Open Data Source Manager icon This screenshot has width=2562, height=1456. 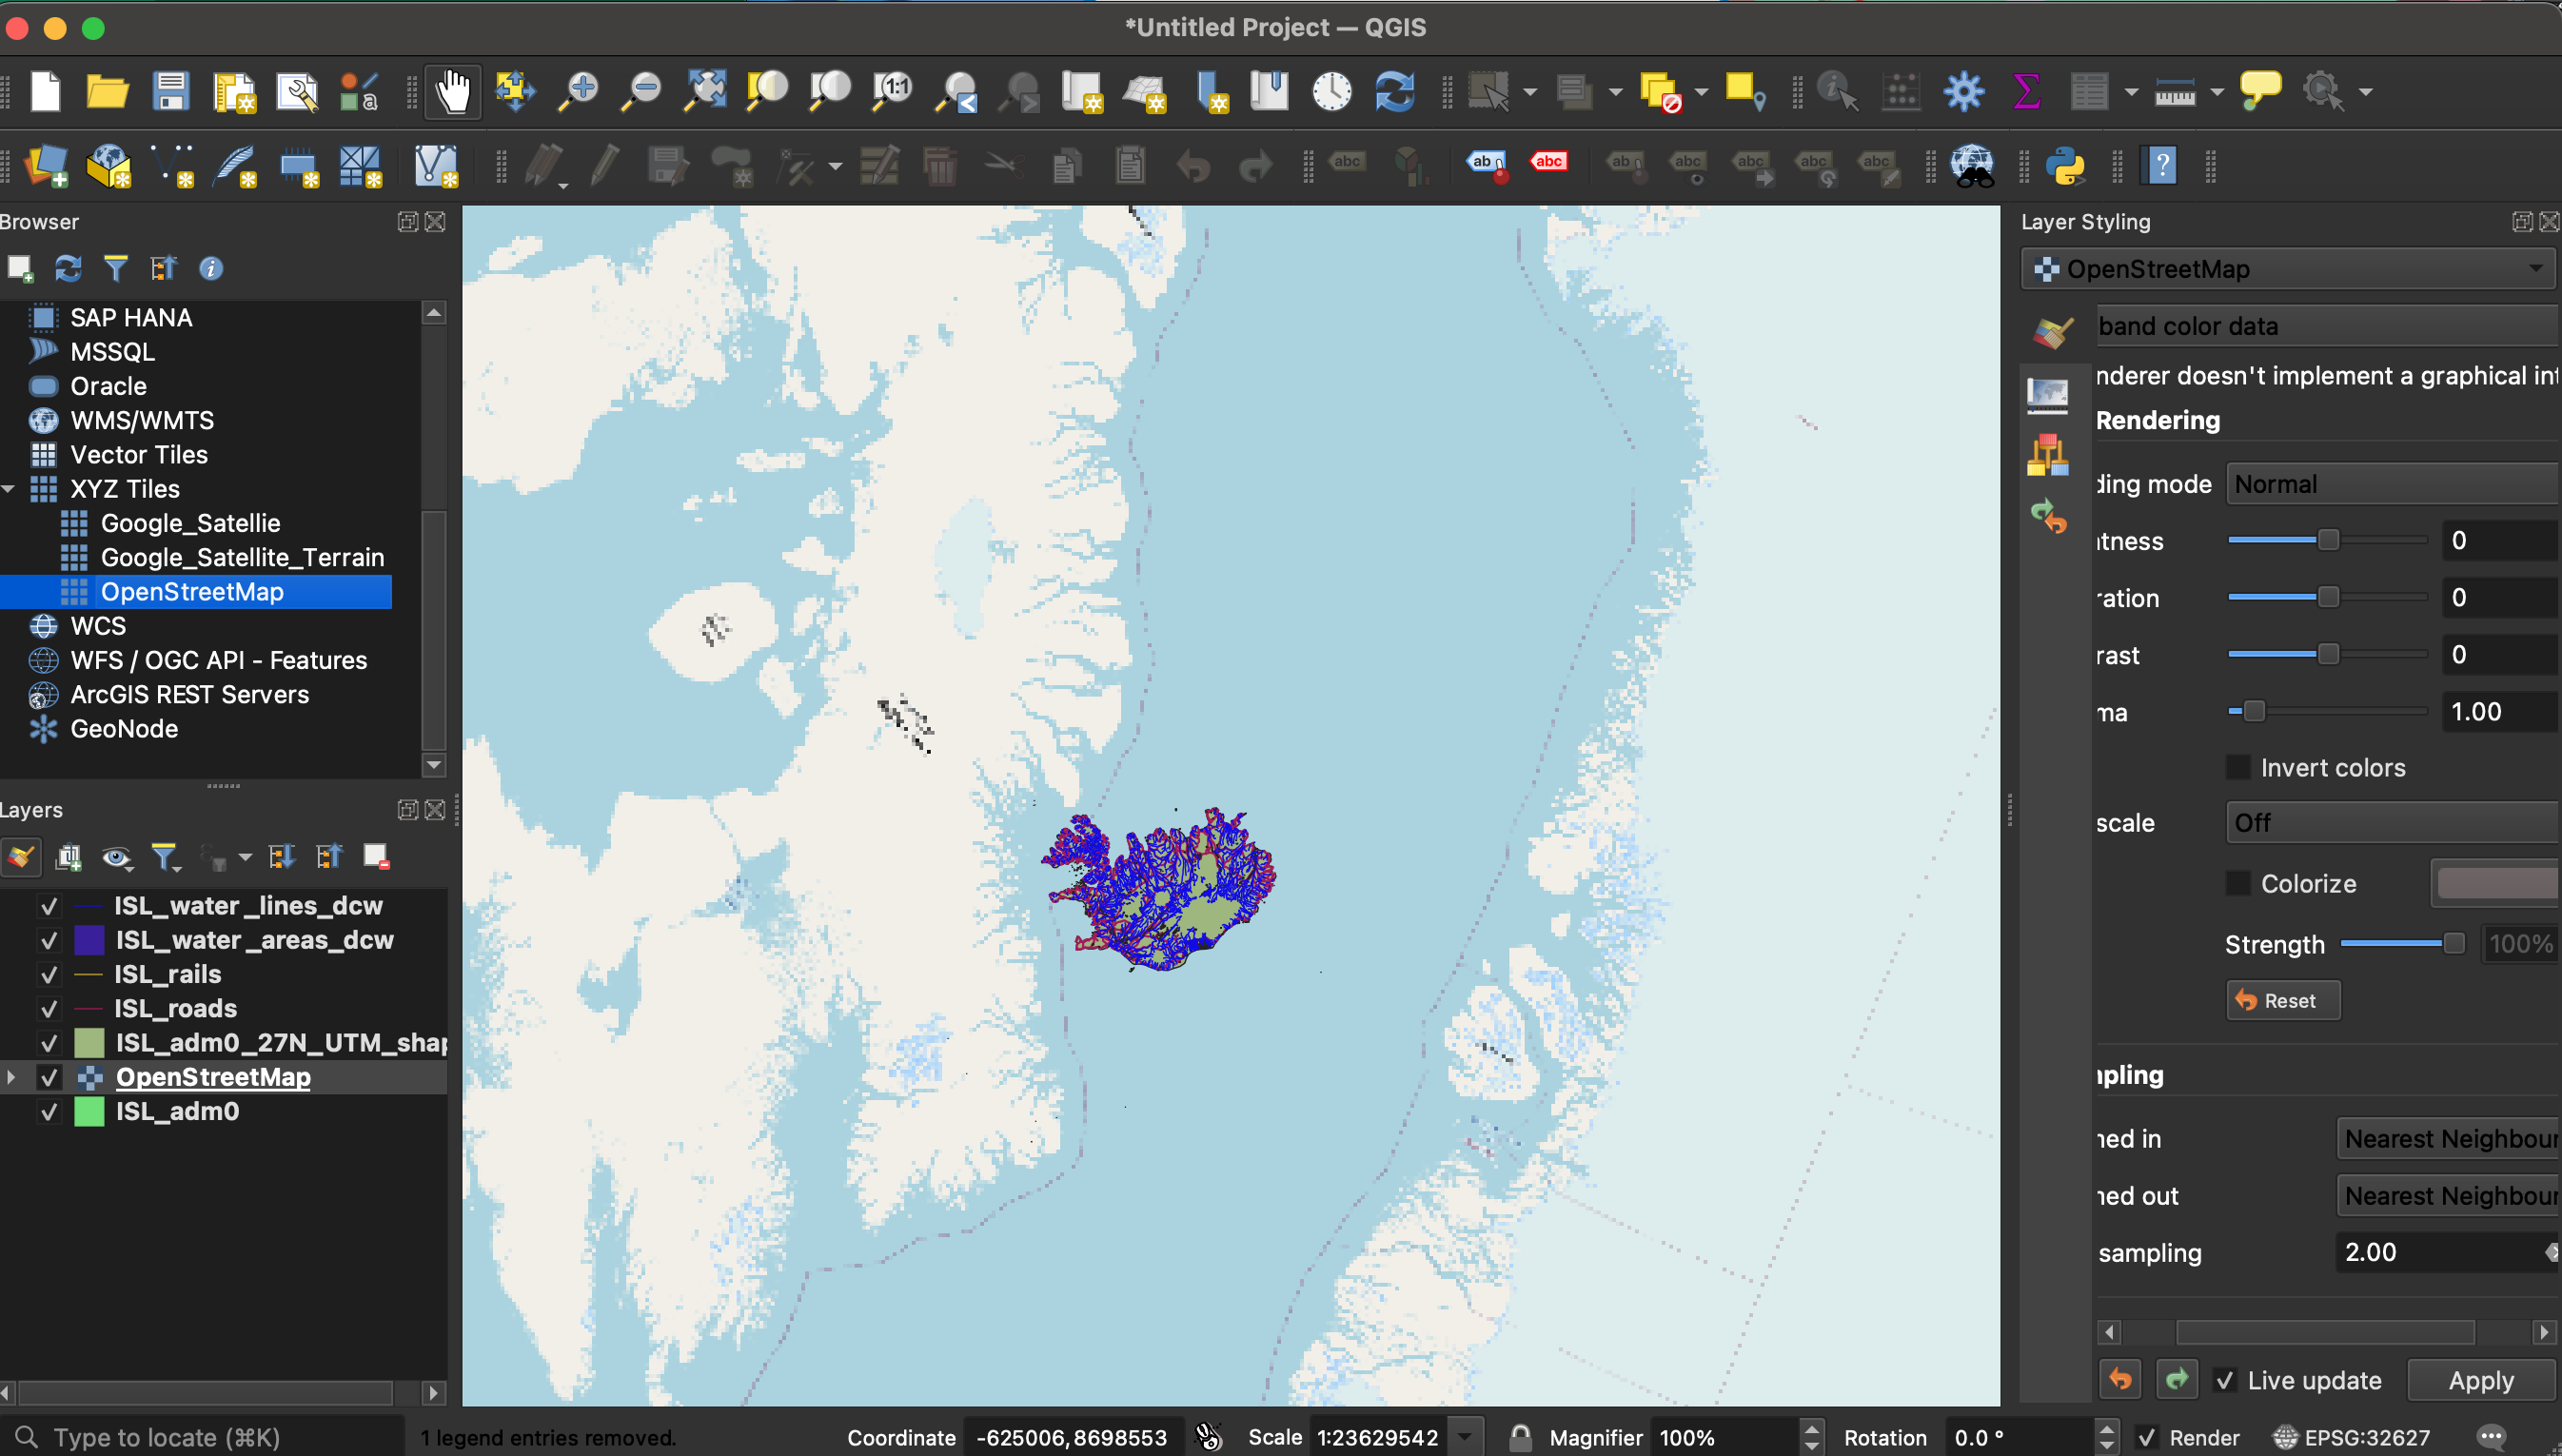point(46,166)
